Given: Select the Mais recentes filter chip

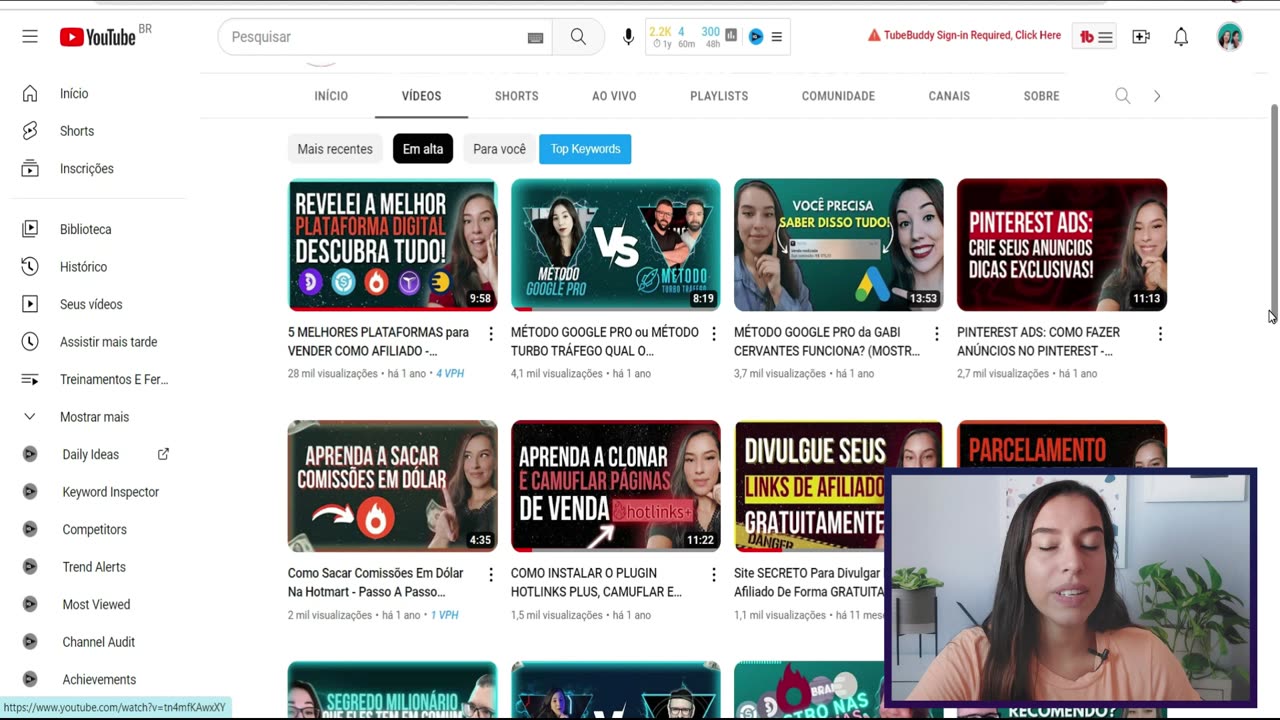Looking at the screenshot, I should point(335,149).
